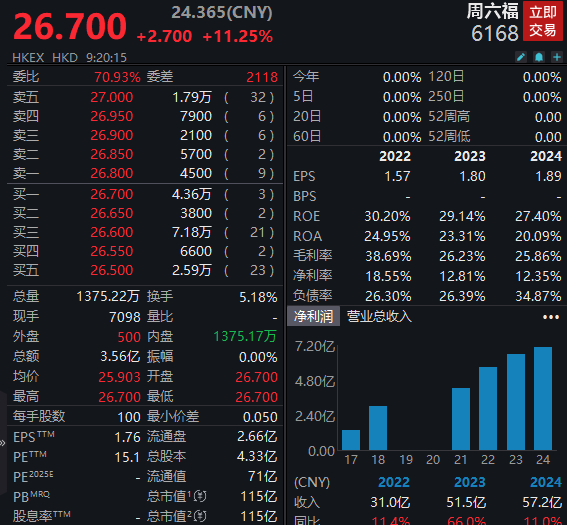Click the 2024 负债率 value 34.87%
Screen dimensions: 567x525
point(538,296)
